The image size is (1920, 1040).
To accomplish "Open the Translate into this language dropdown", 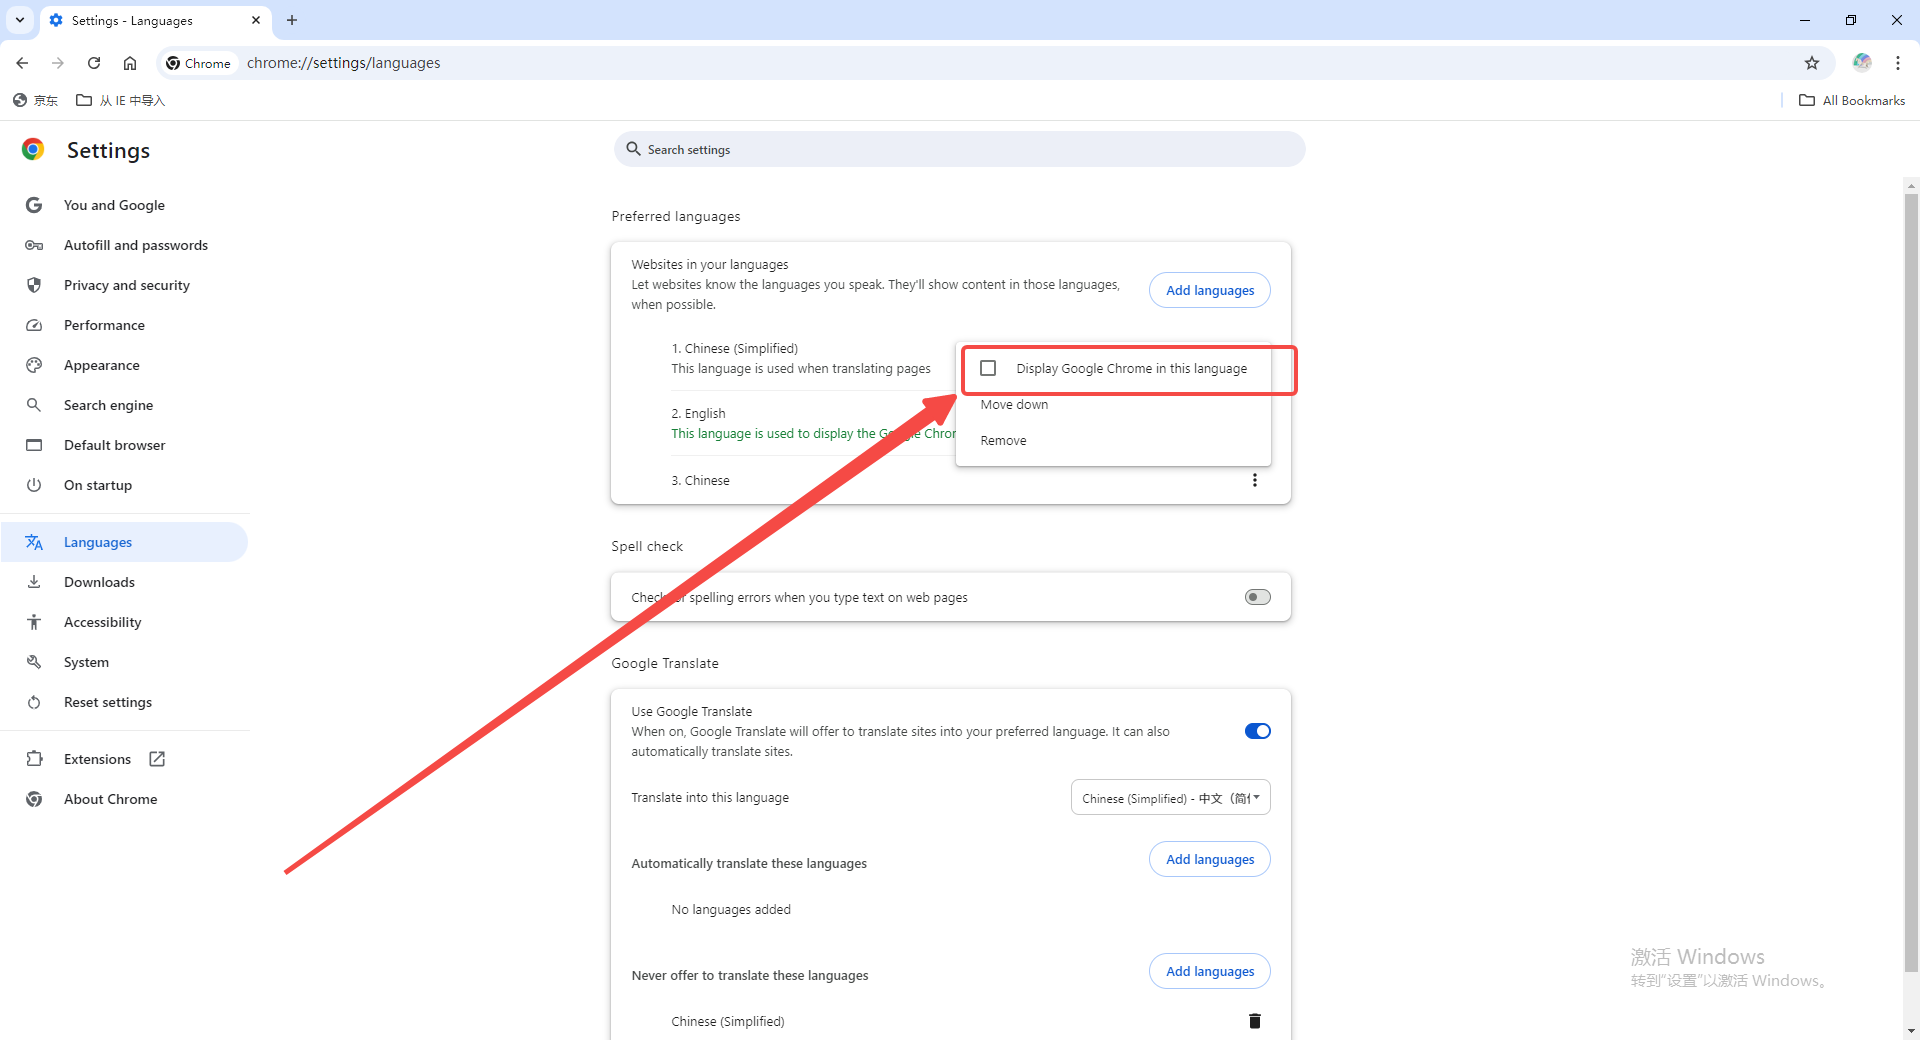I will click(1170, 798).
